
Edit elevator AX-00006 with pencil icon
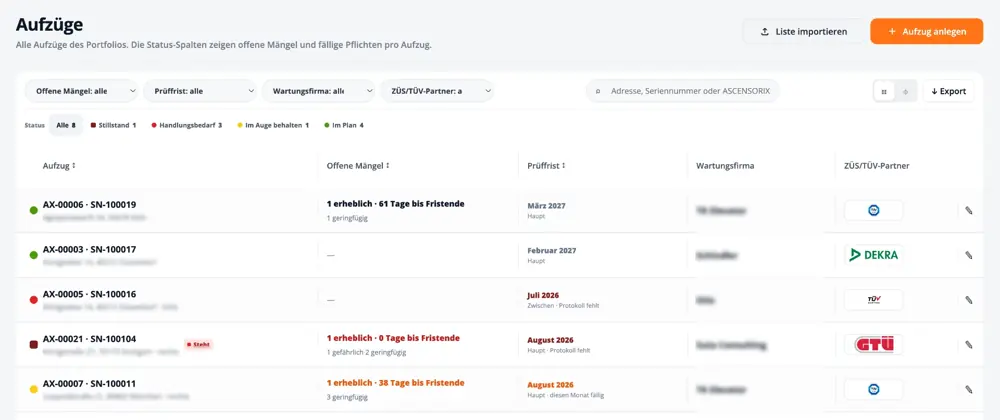tap(969, 210)
